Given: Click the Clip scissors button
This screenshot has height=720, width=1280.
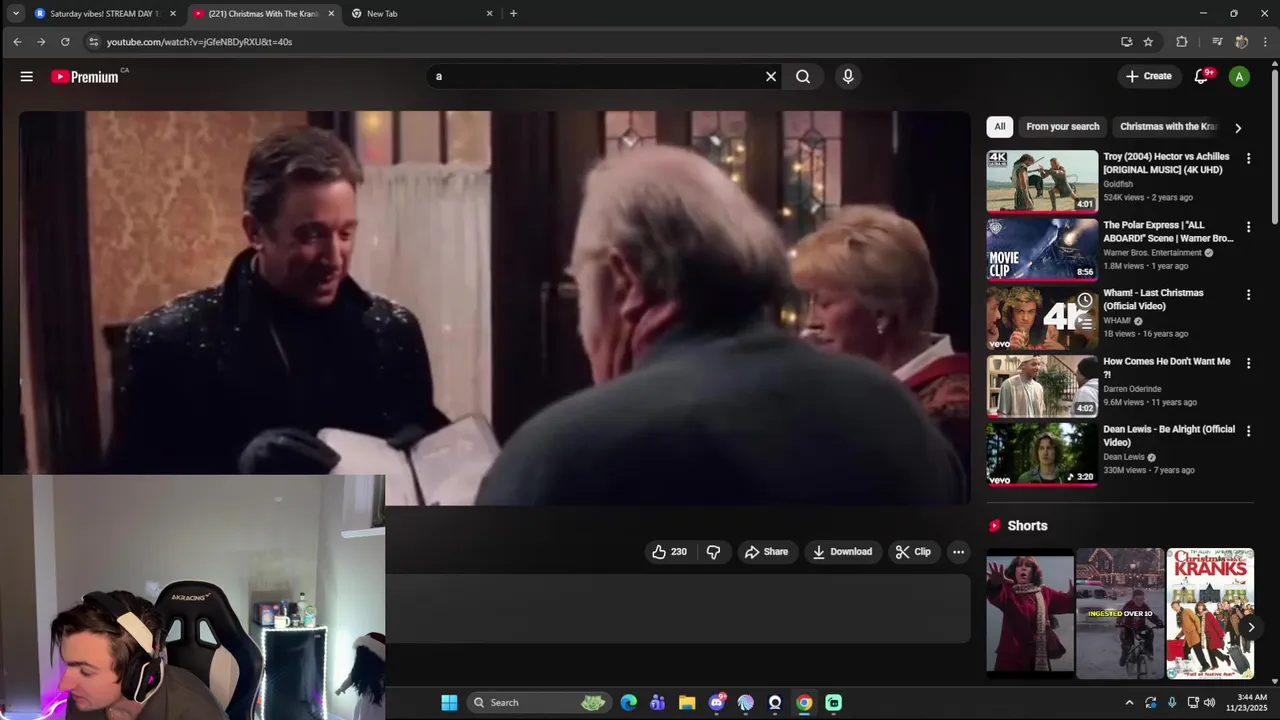Looking at the screenshot, I should (913, 552).
